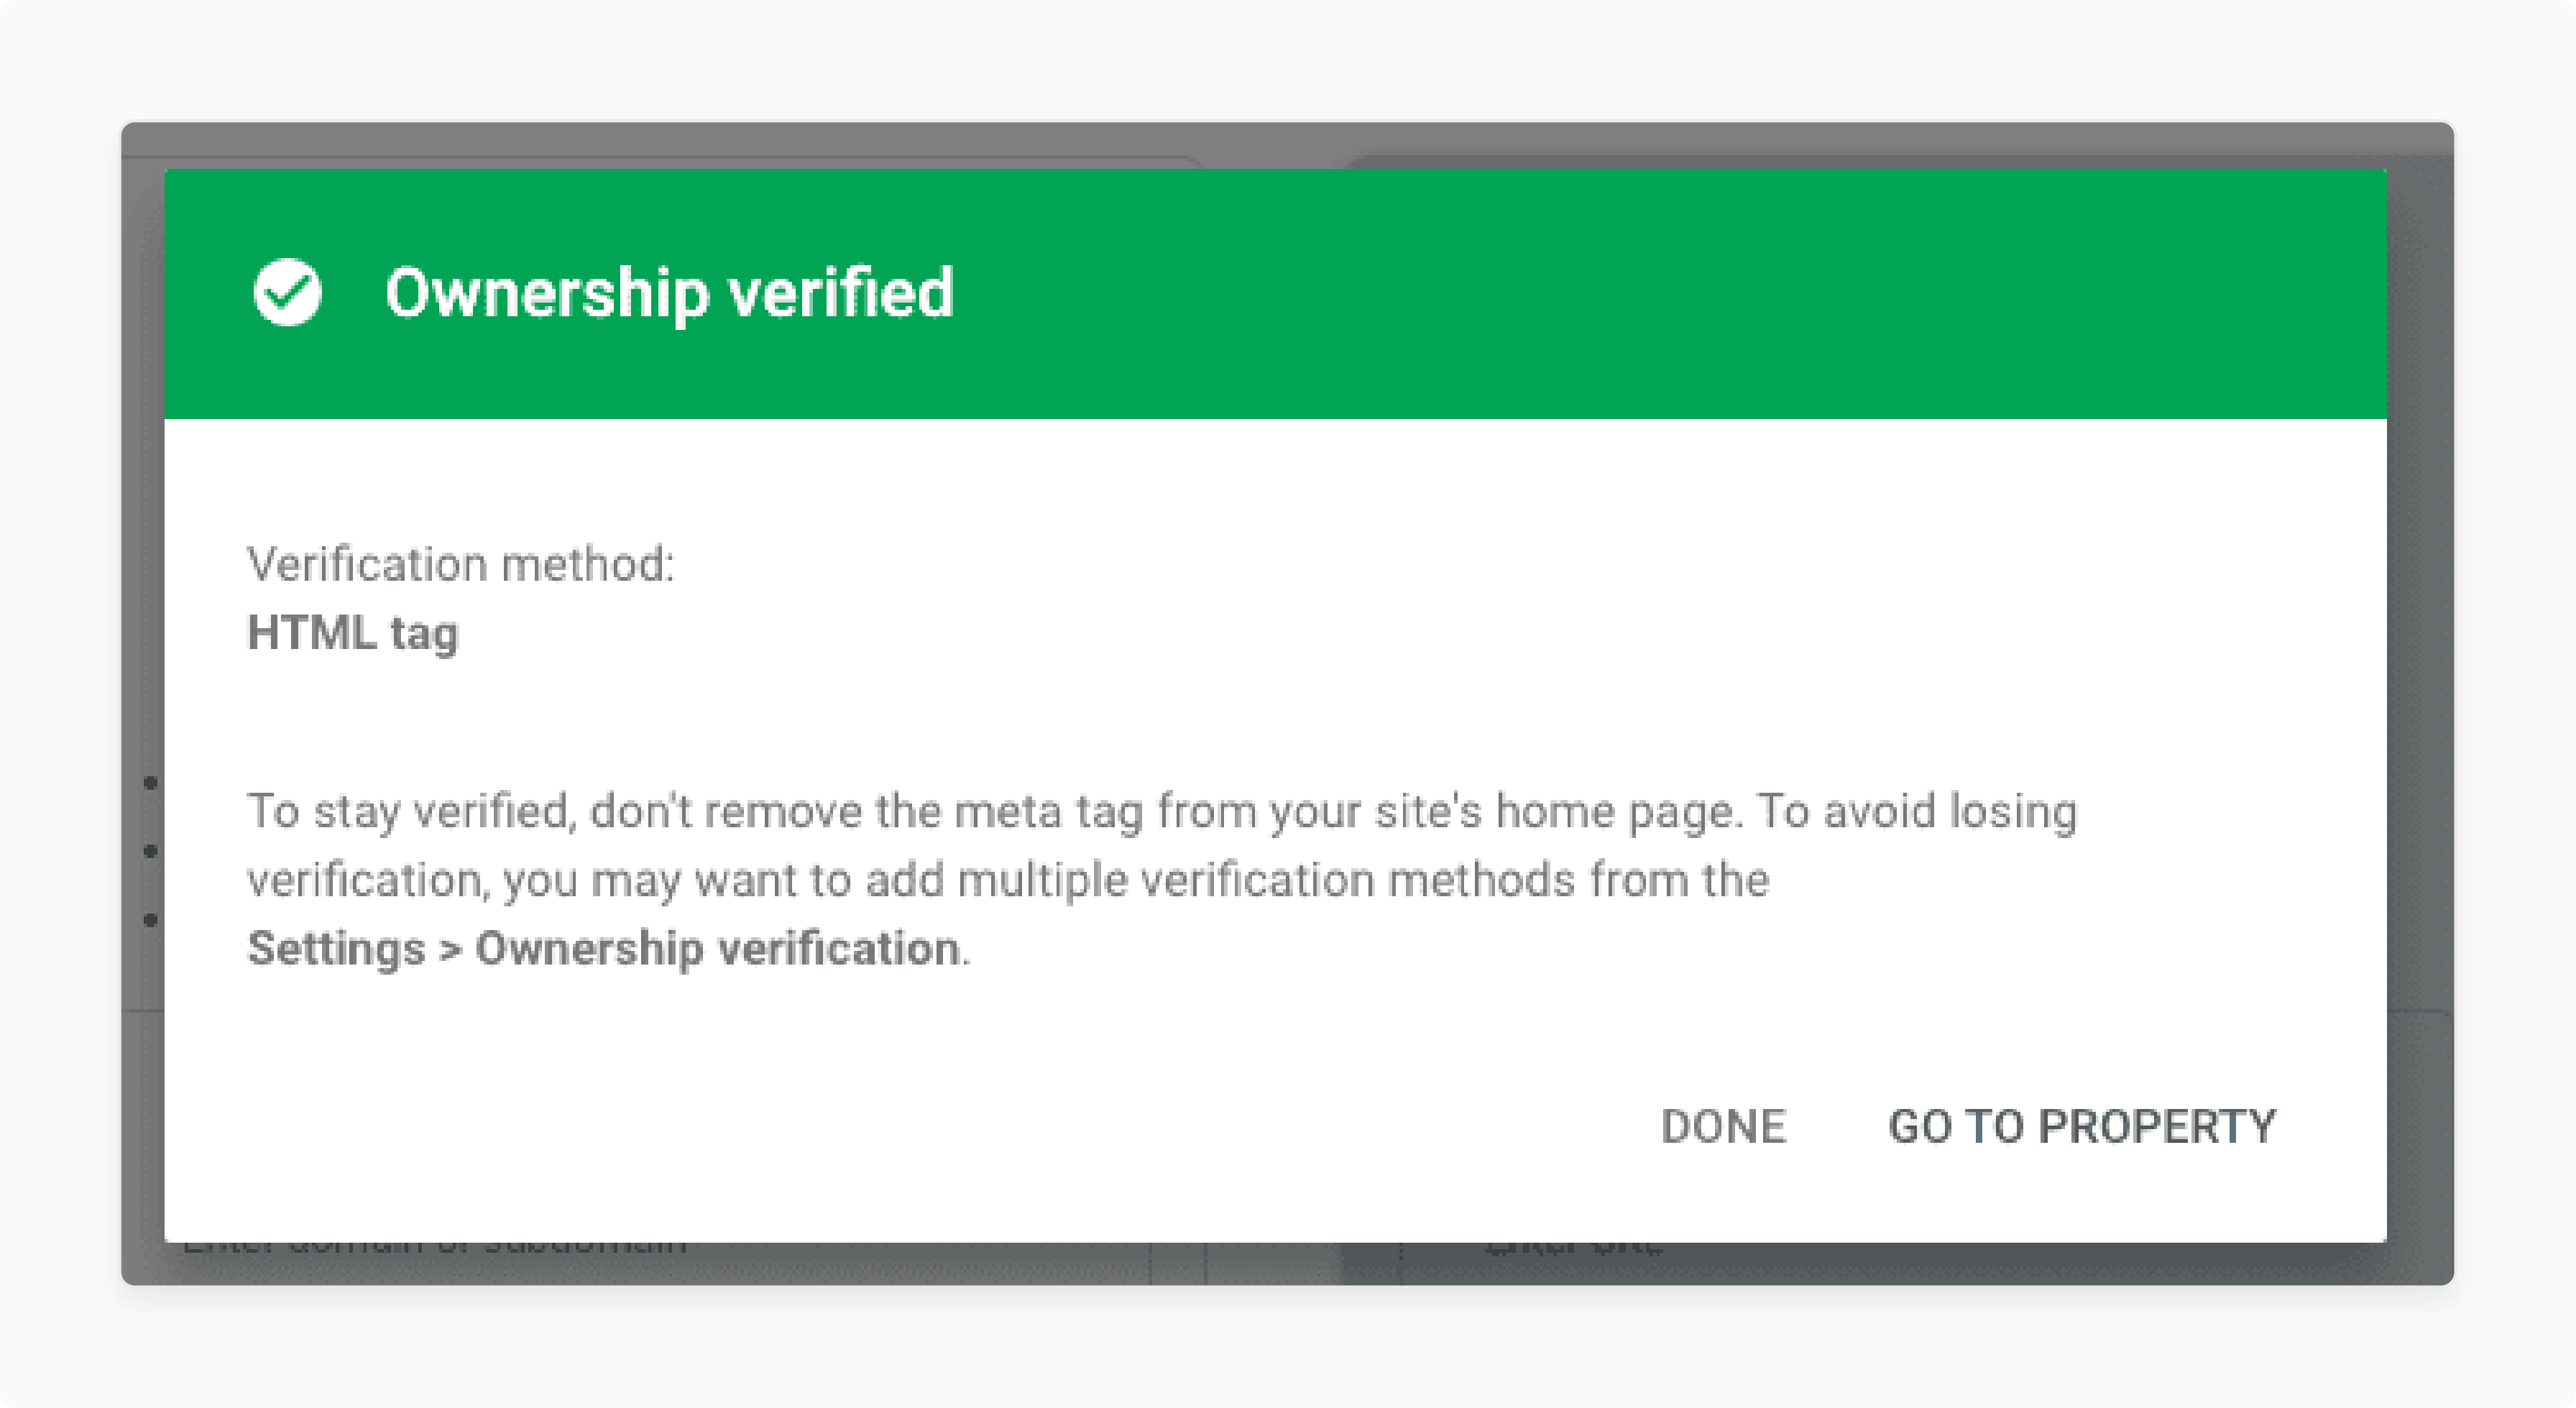Click the 'To stay verified' paragraph text
2576x1408 pixels.
click(1162, 879)
